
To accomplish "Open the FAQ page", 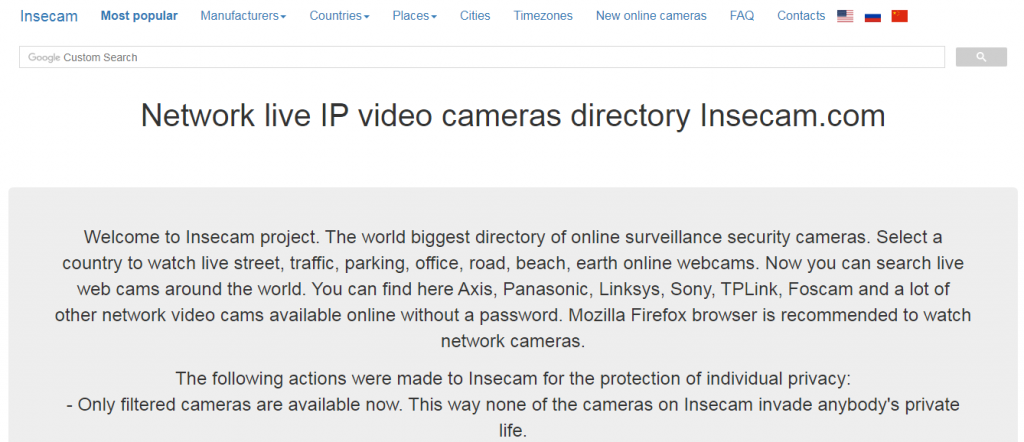I will pos(742,16).
